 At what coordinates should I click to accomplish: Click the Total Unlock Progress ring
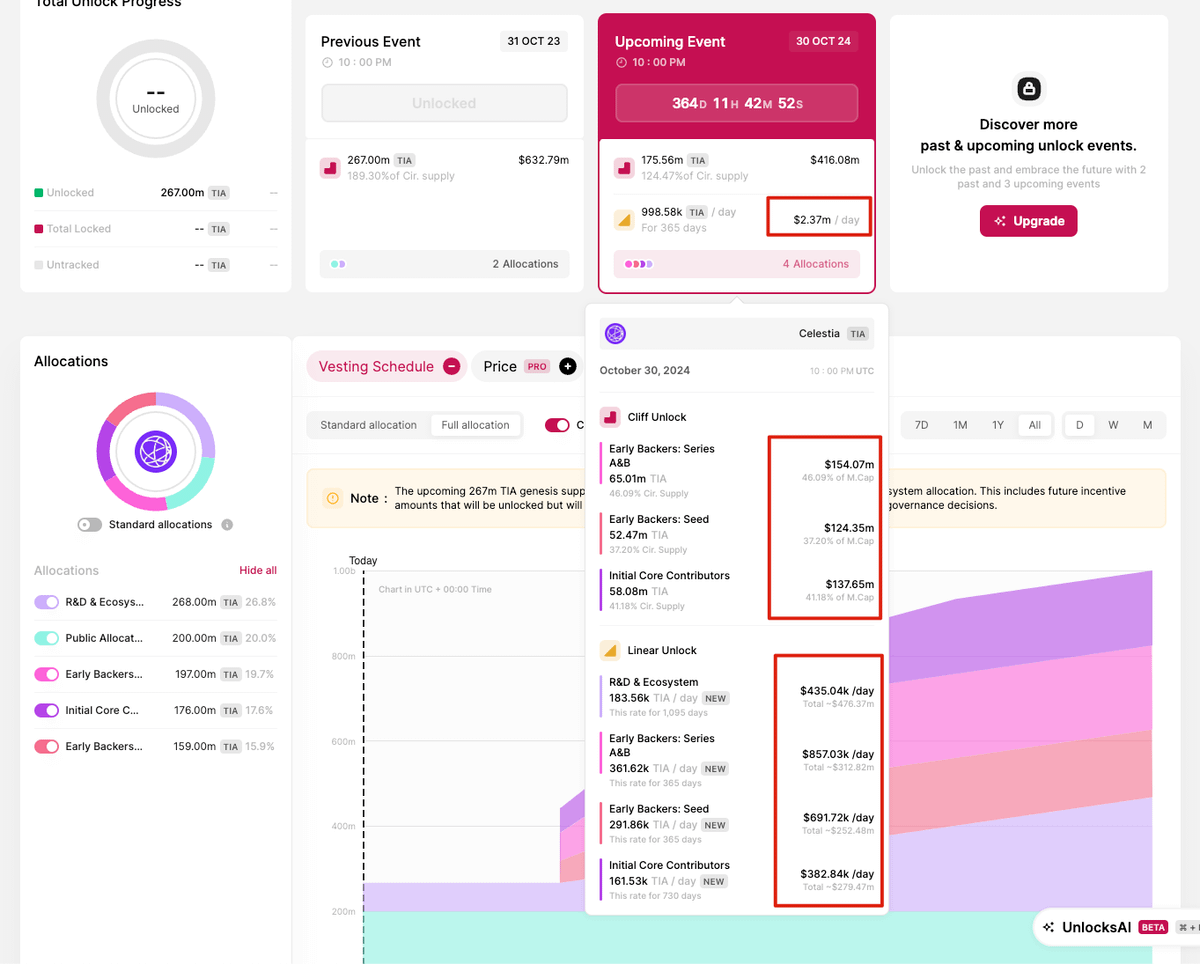pos(156,99)
